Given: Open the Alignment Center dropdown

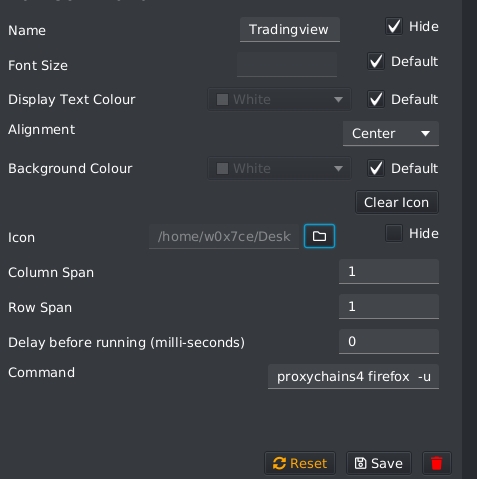Looking at the screenshot, I should [x=391, y=134].
